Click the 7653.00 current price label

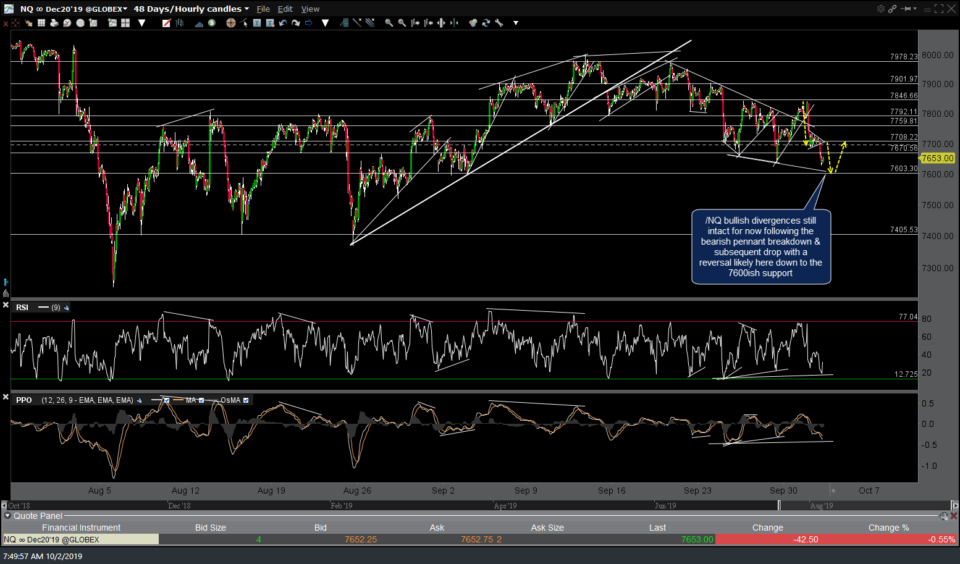click(937, 158)
